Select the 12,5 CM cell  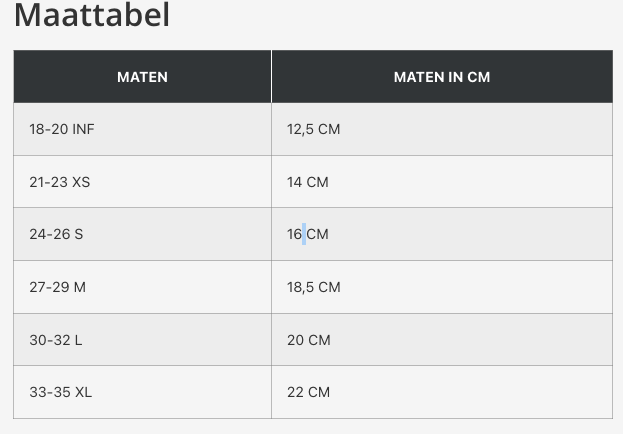313,129
